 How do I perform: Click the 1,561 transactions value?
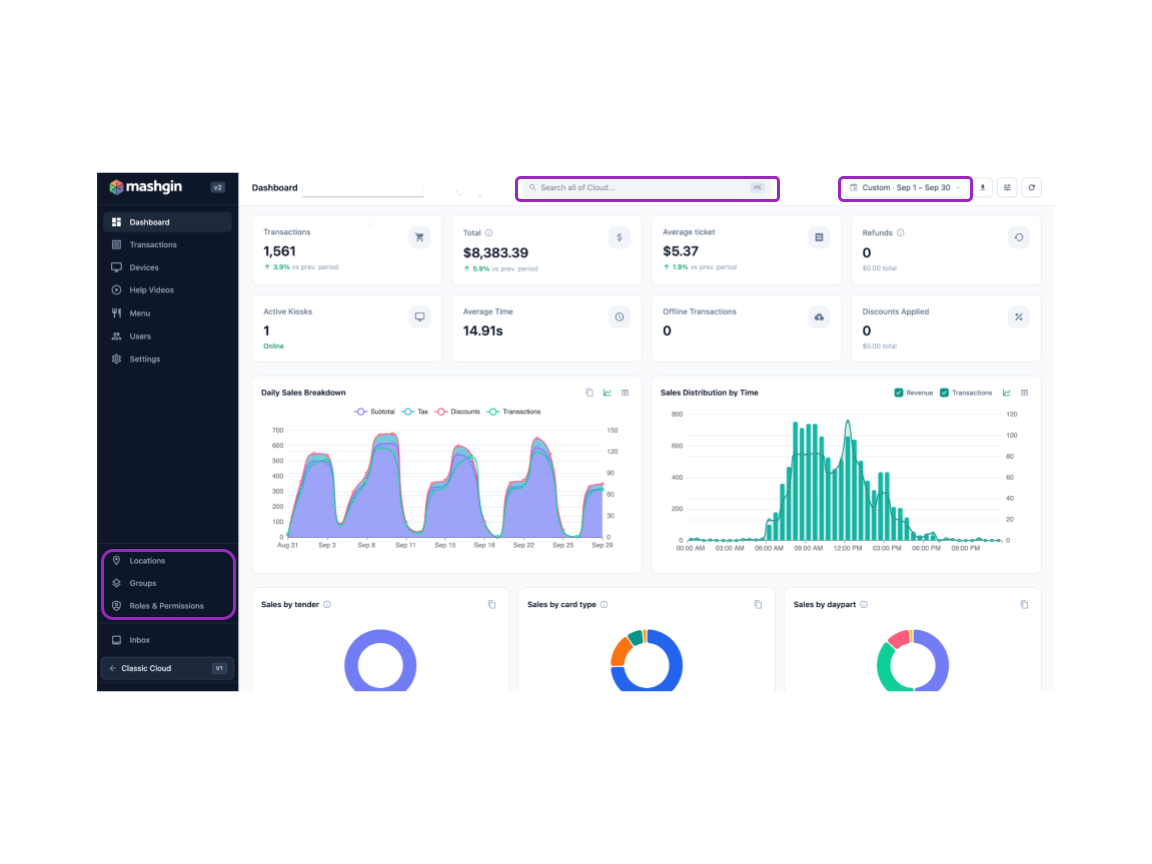(x=279, y=251)
